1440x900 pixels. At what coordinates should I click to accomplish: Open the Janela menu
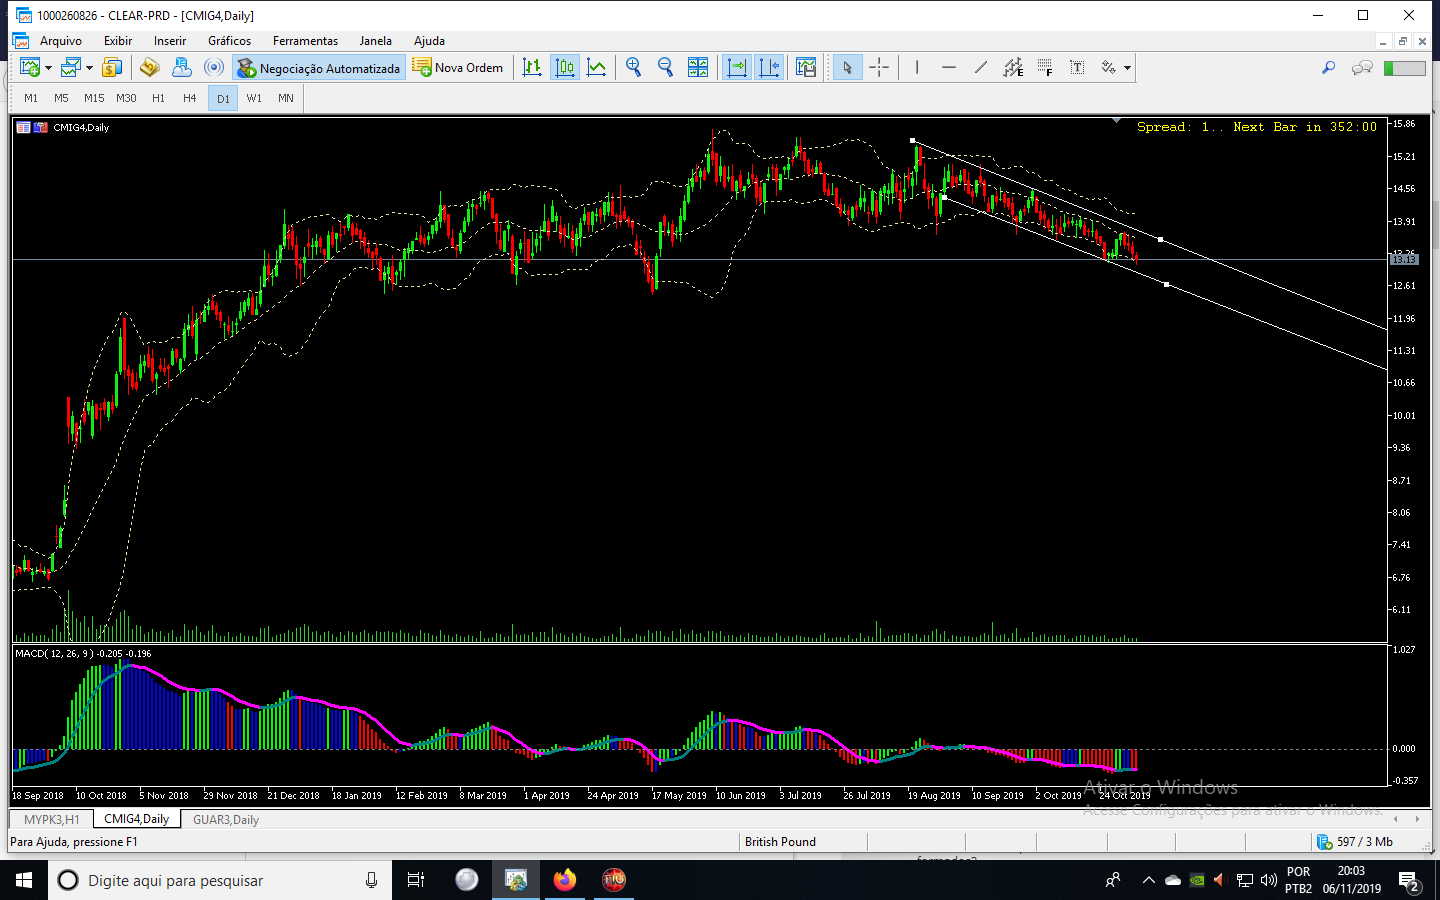pos(376,41)
